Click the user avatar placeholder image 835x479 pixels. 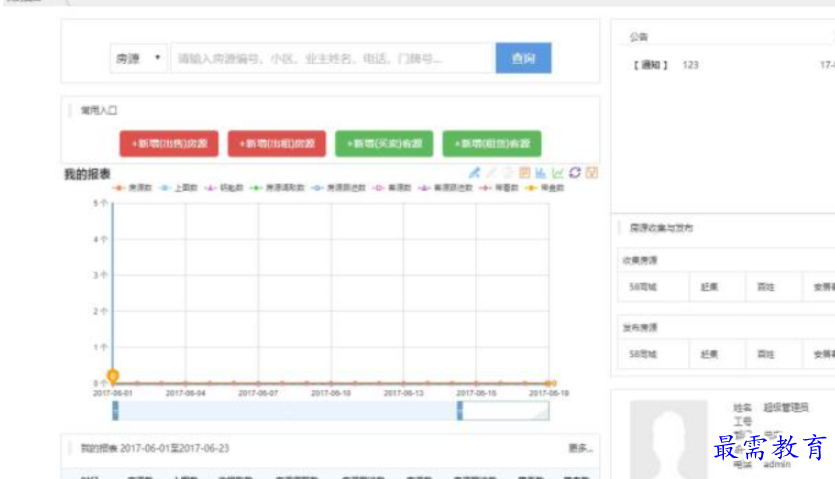click(x=669, y=439)
